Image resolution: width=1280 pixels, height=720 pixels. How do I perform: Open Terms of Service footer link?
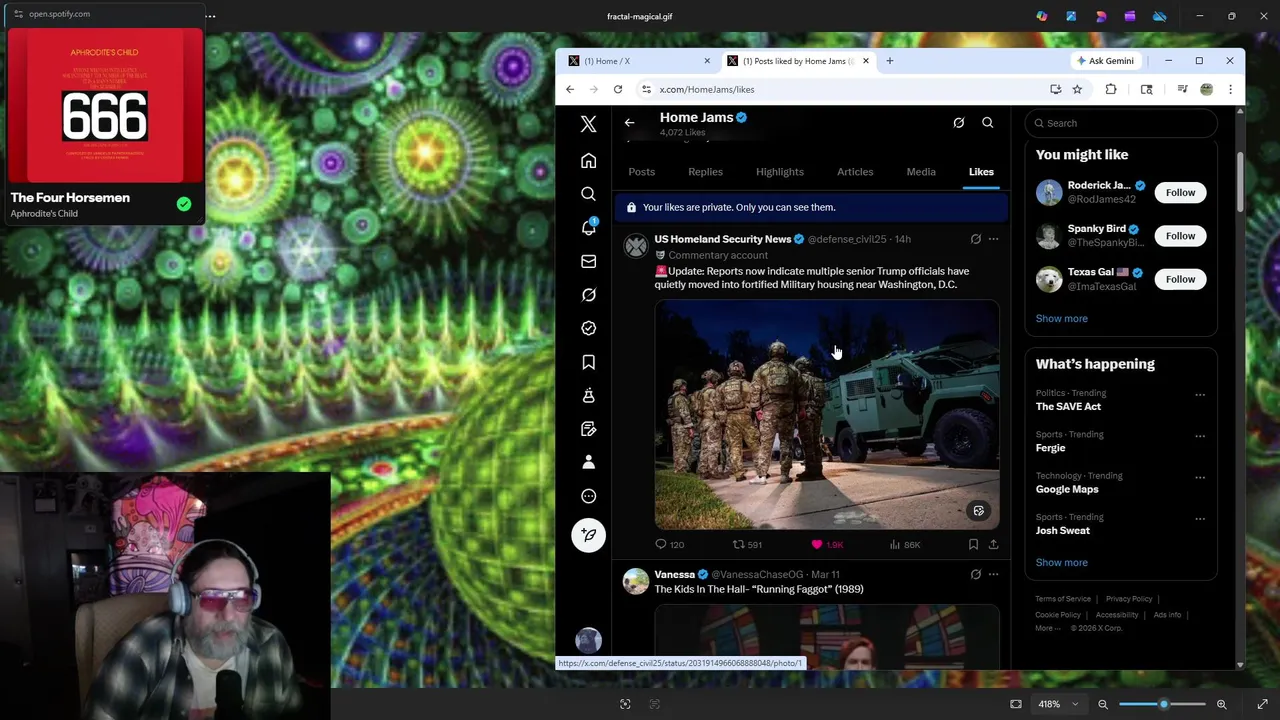coord(1063,599)
